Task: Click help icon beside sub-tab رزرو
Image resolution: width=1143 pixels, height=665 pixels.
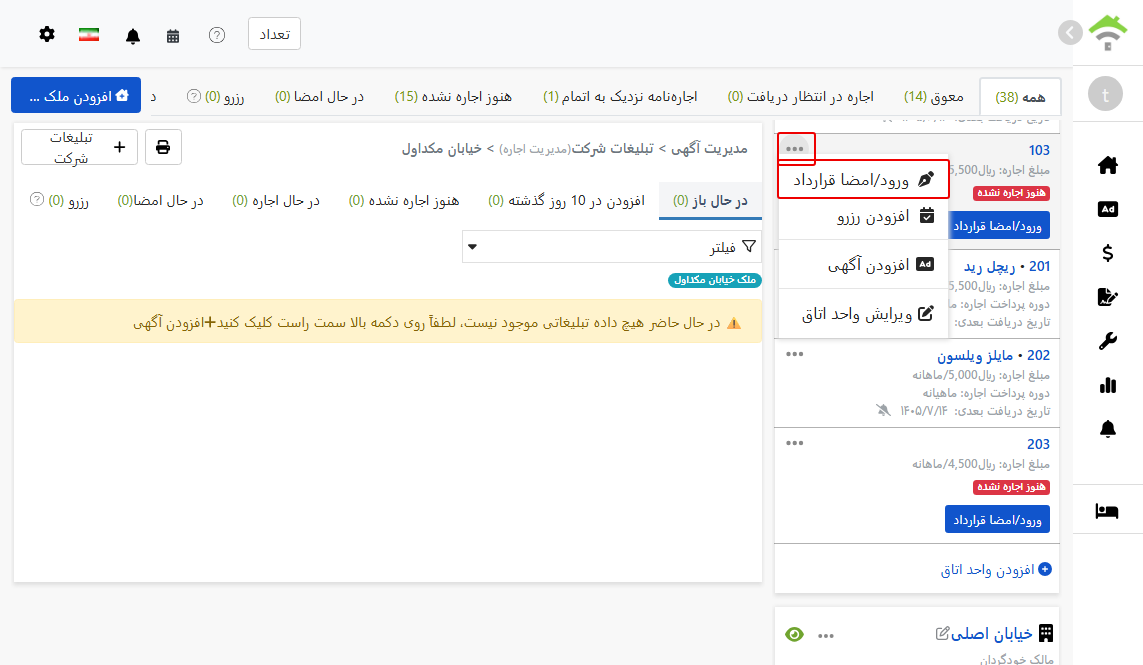Action: (36, 199)
